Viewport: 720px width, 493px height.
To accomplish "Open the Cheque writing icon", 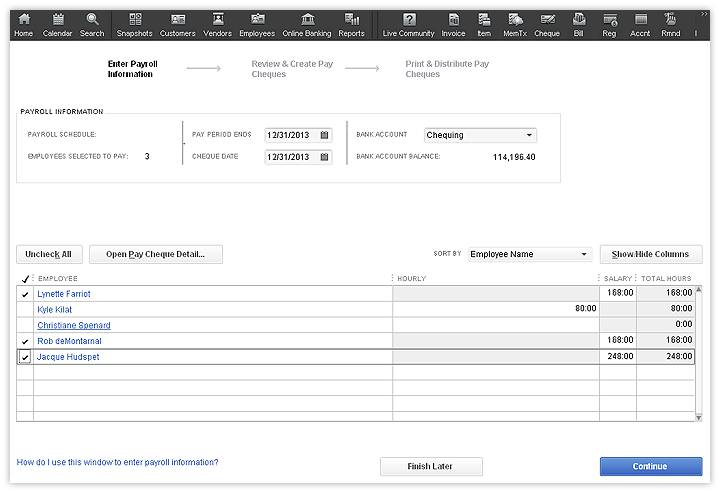I will [x=547, y=25].
